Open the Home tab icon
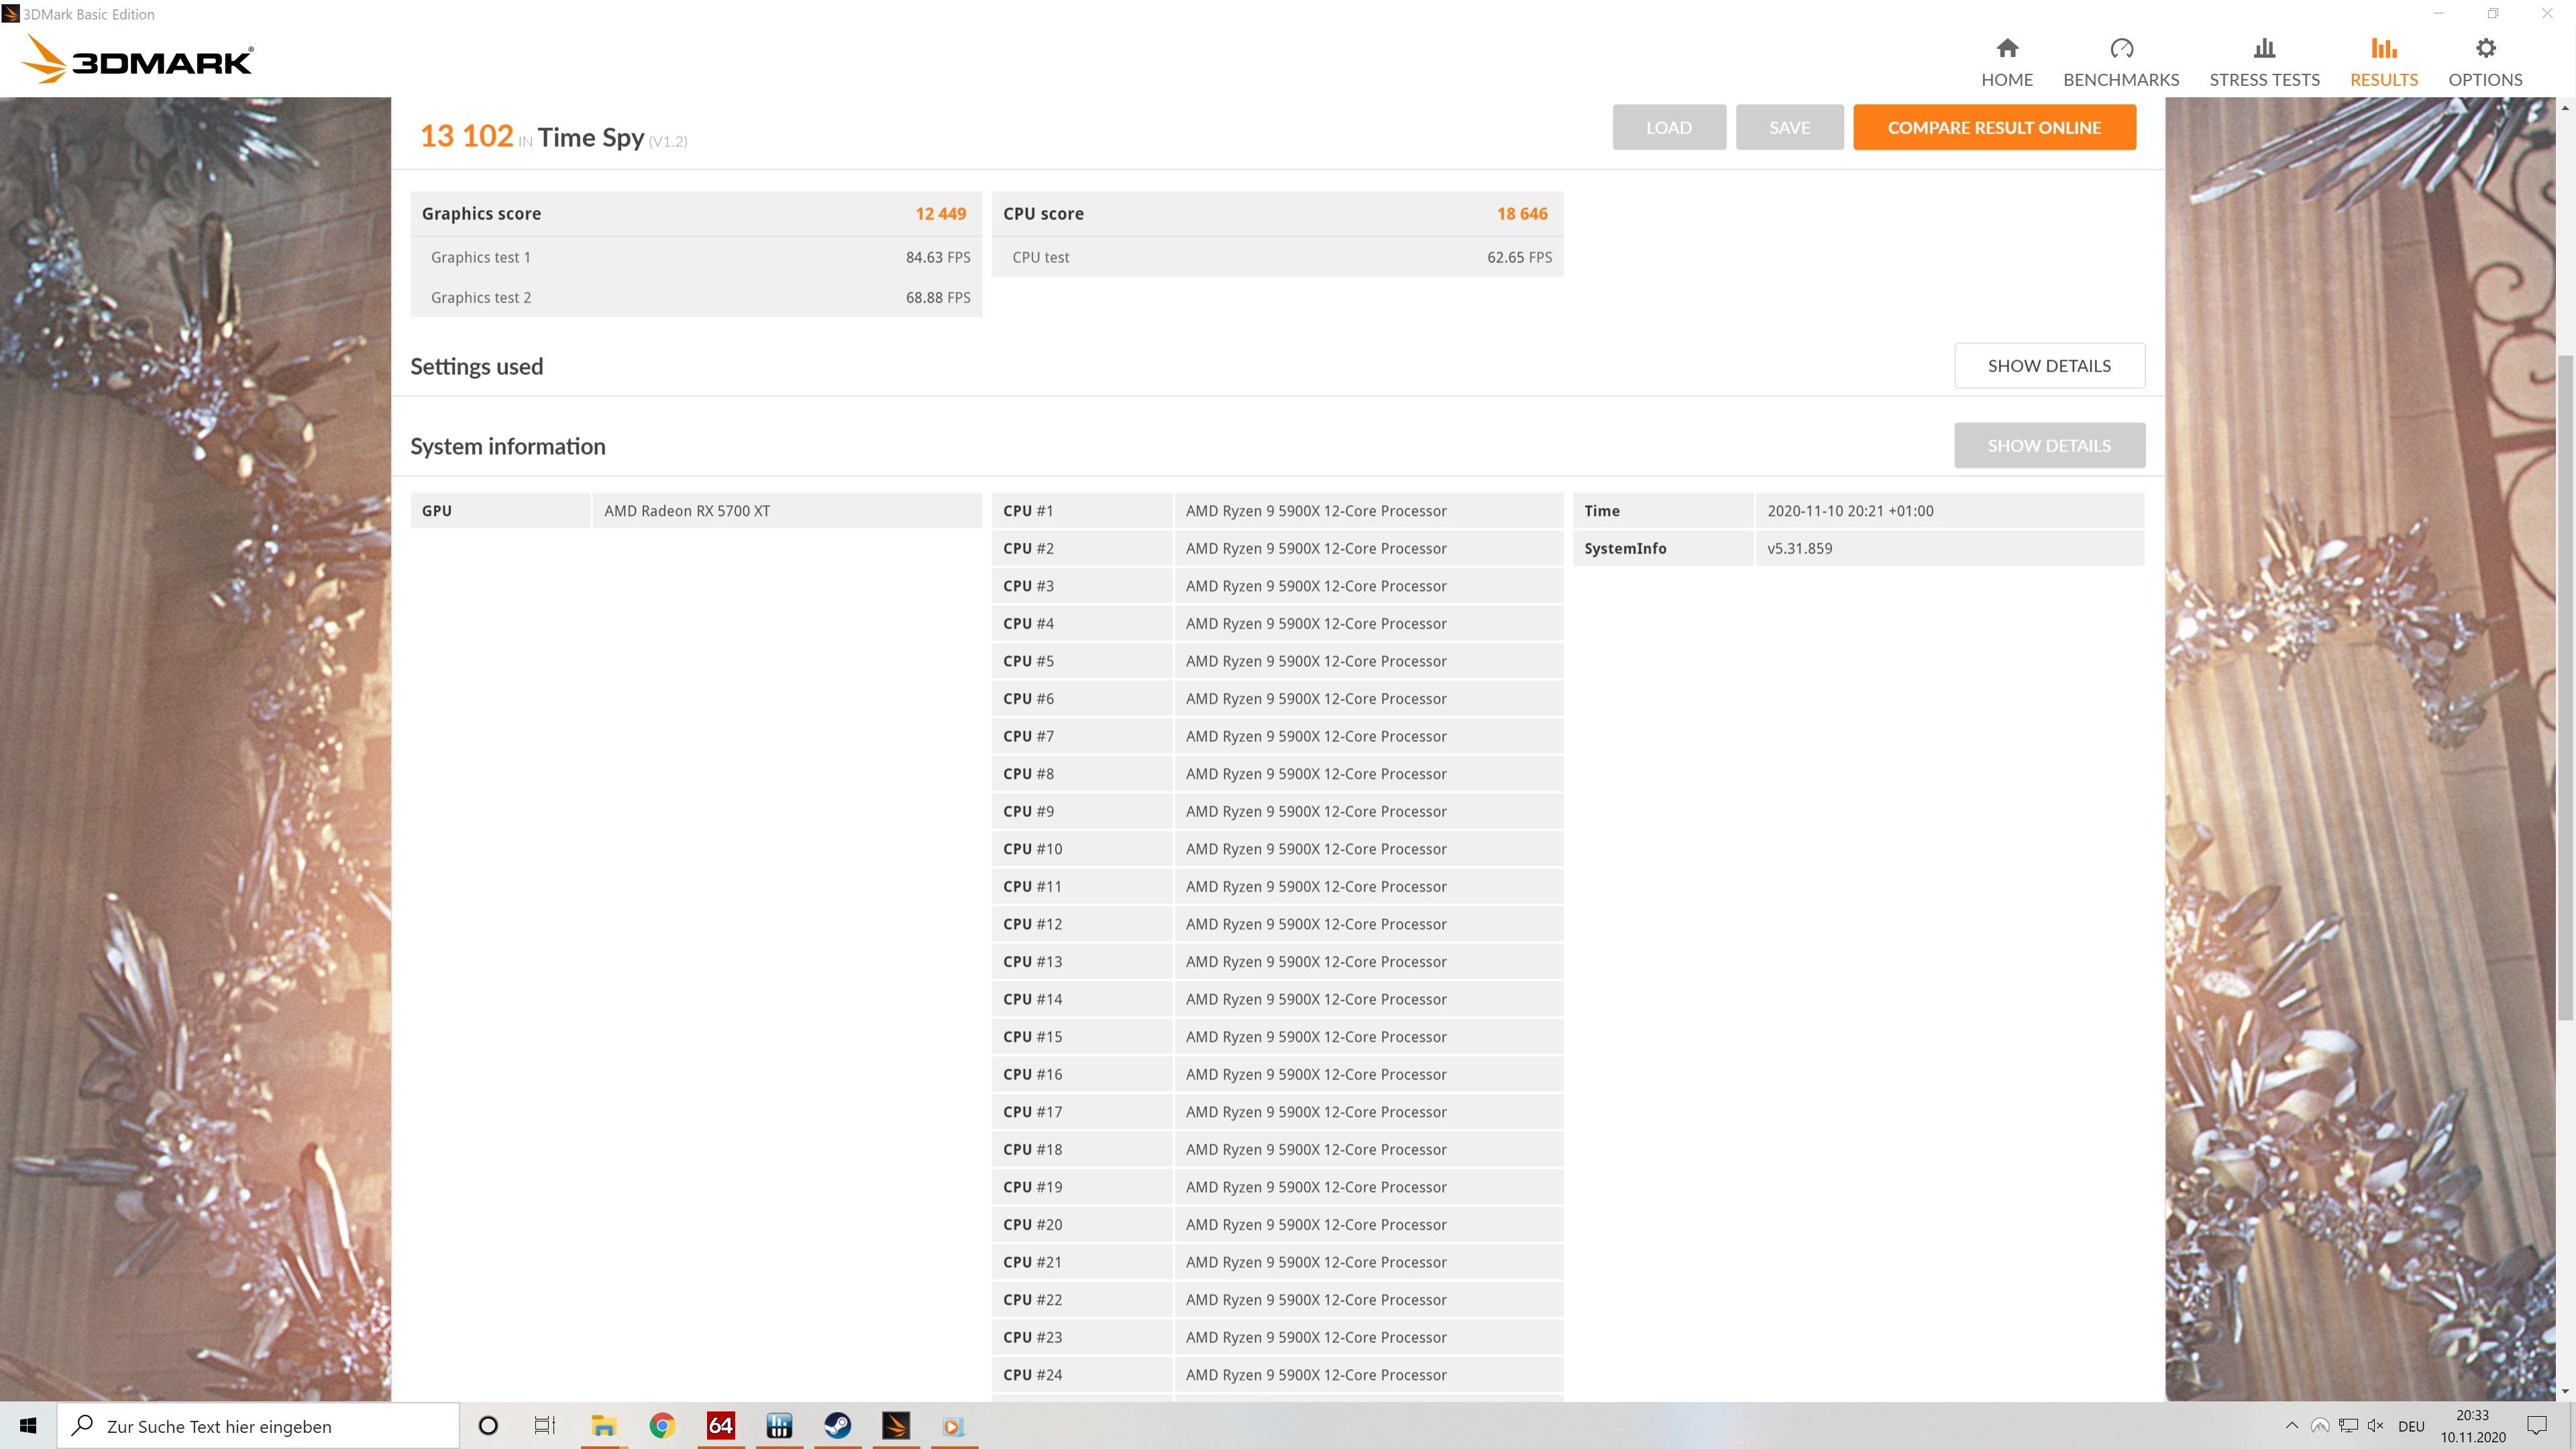2576x1449 pixels. pos(2006,49)
